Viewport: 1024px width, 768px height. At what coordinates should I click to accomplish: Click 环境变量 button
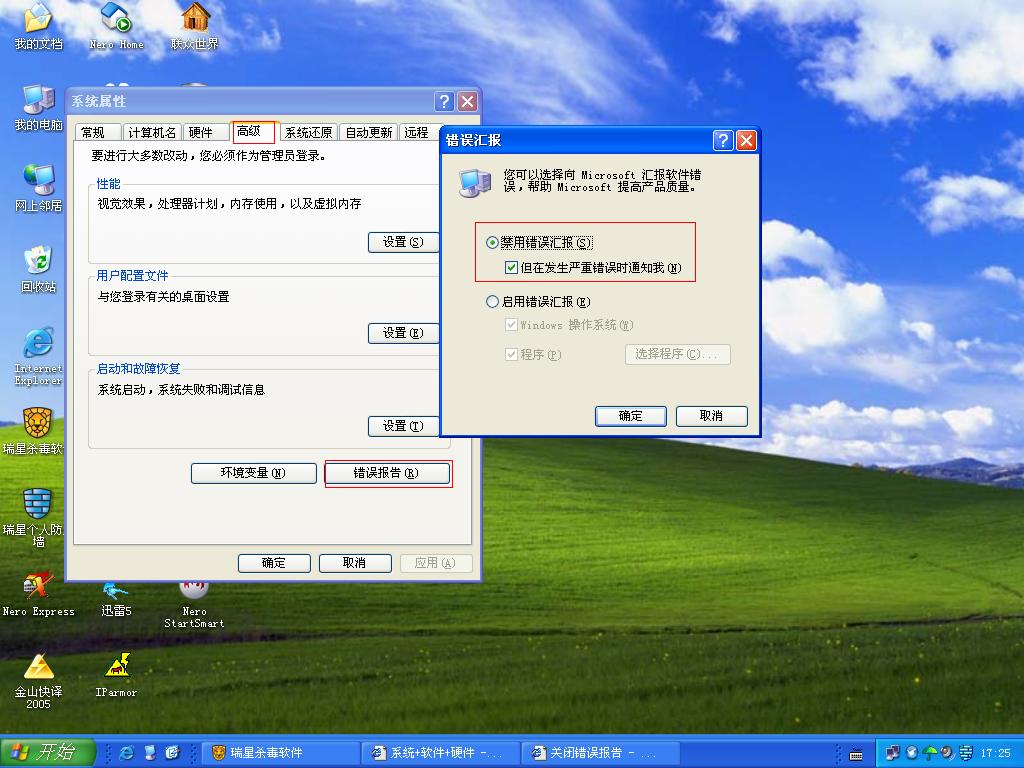point(253,473)
